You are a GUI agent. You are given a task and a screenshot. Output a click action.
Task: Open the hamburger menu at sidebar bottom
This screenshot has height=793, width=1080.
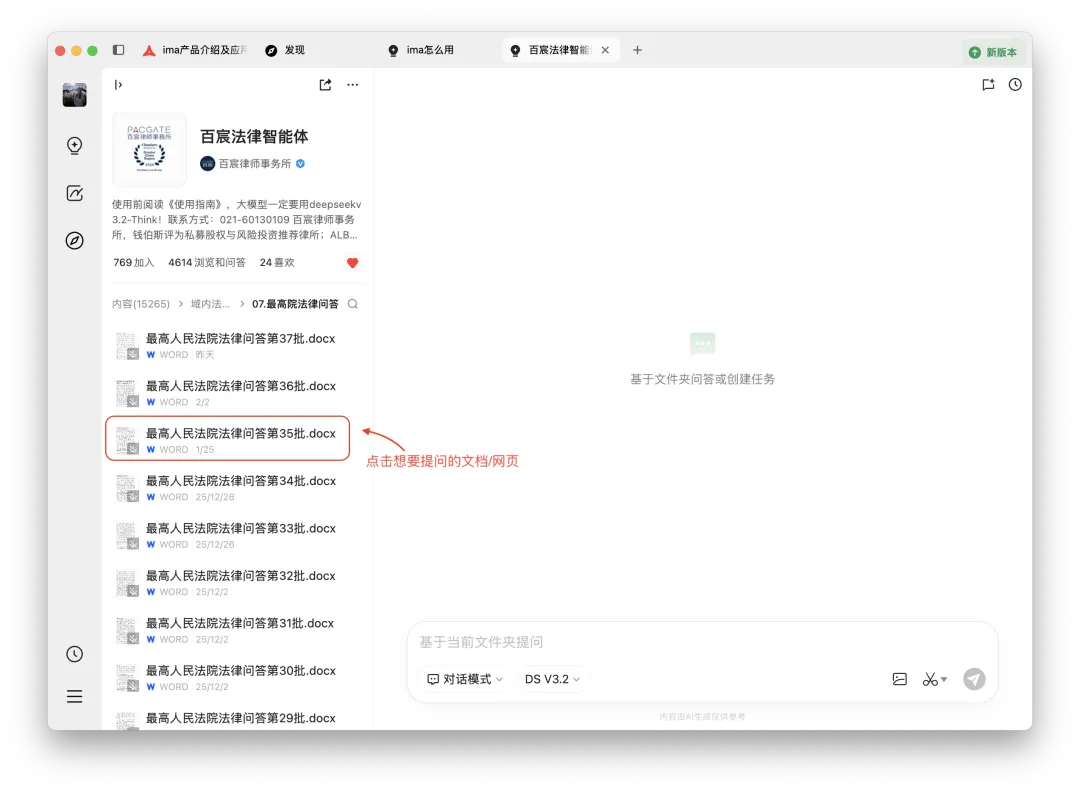click(74, 697)
